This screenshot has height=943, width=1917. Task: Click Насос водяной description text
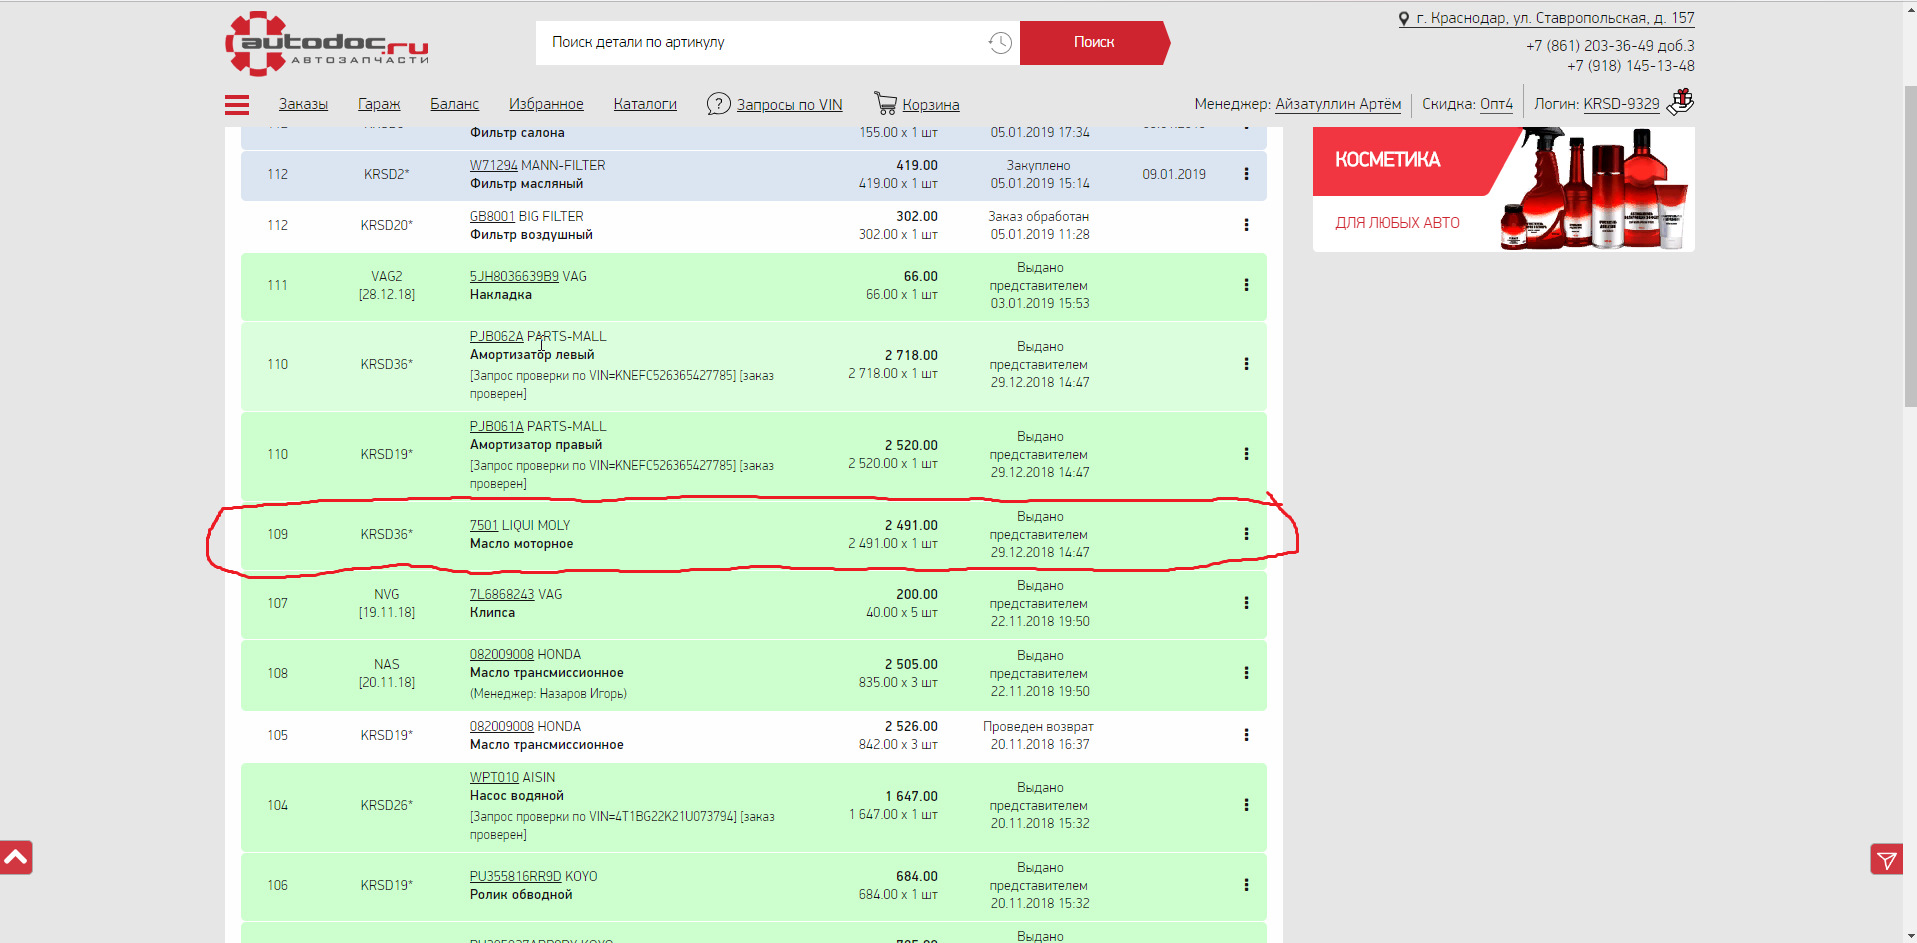coord(517,796)
